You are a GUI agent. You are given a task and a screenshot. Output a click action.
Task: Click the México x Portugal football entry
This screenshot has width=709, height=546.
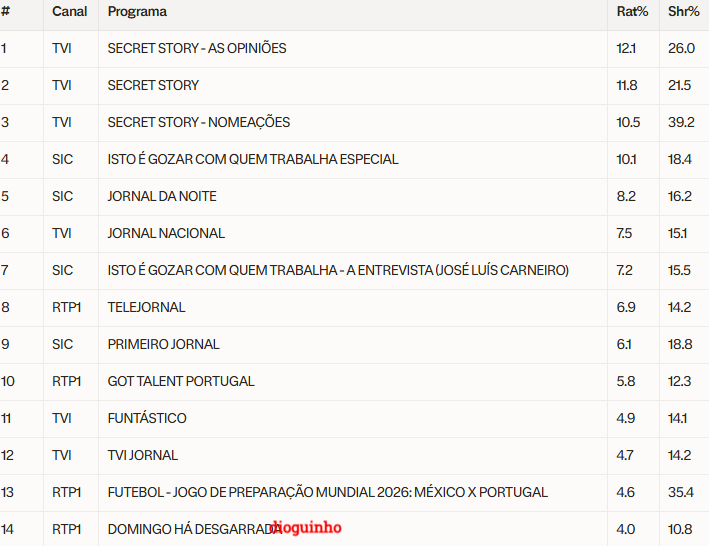click(328, 492)
